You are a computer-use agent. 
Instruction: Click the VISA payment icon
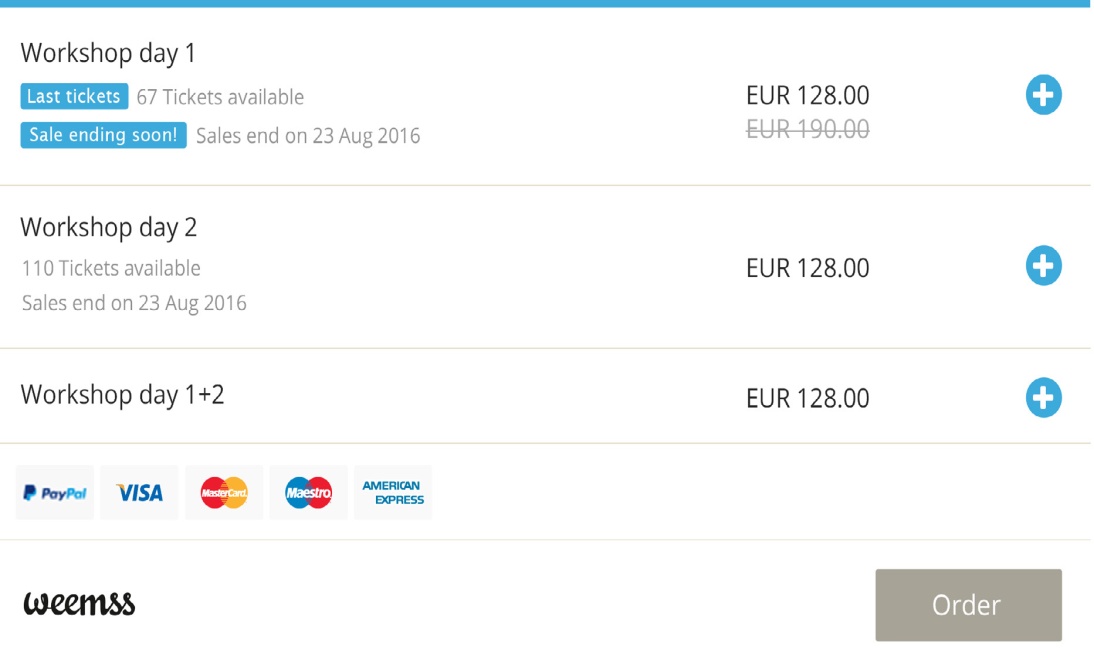pos(139,493)
